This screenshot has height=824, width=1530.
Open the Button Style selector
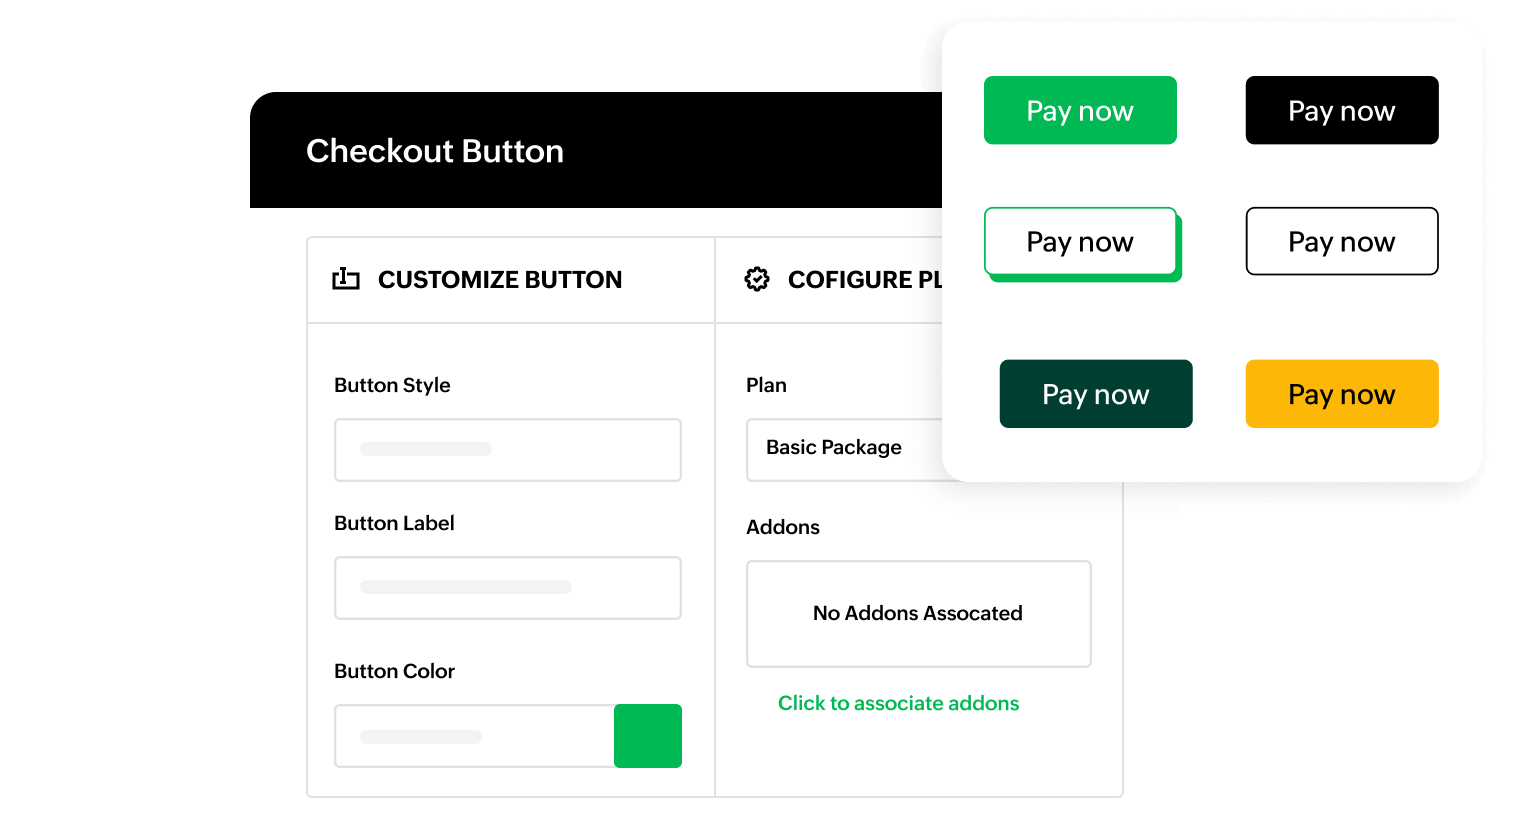508,449
